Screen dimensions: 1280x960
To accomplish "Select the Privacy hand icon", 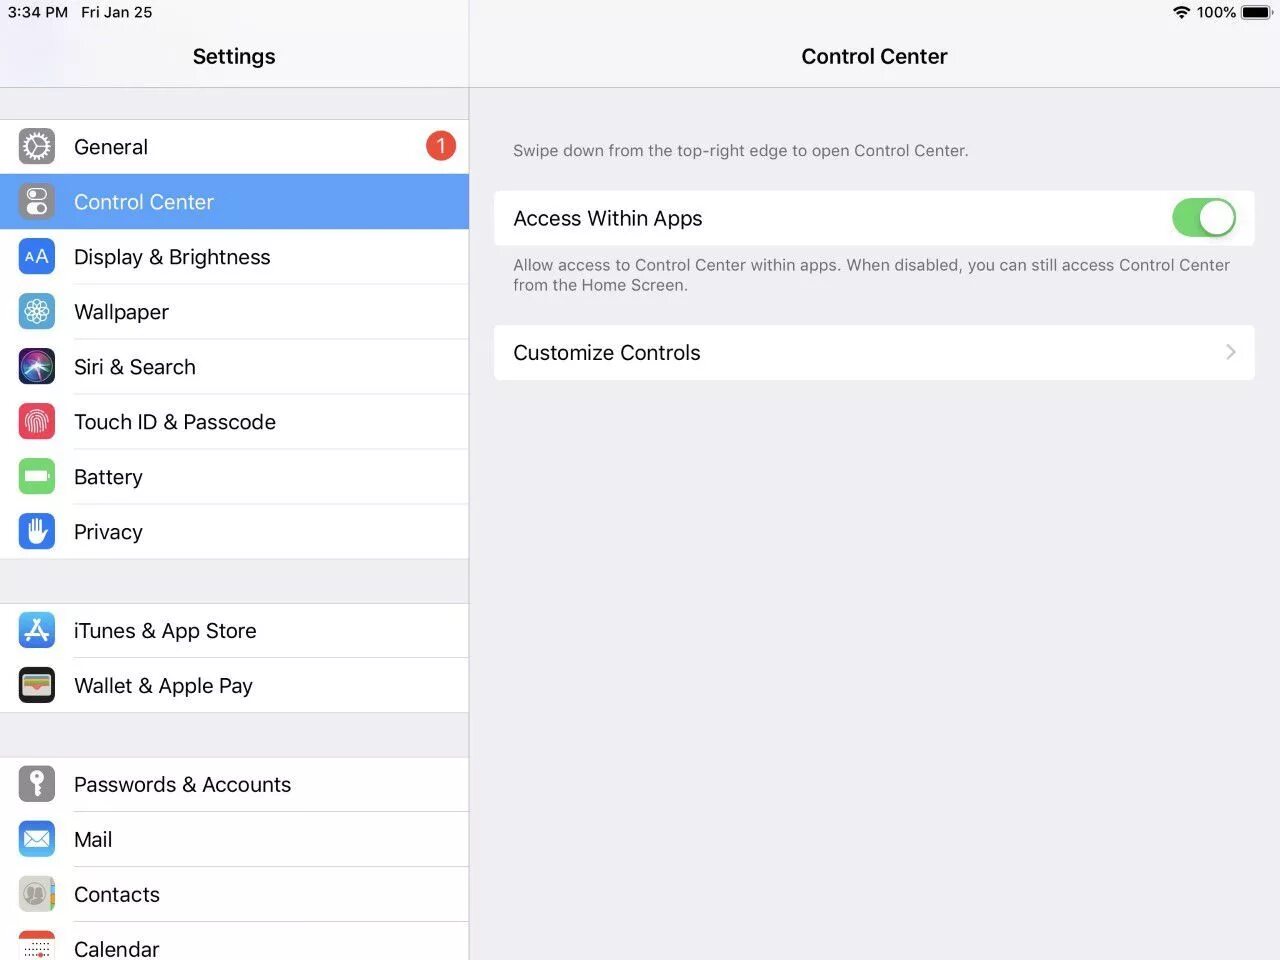I will (x=37, y=532).
